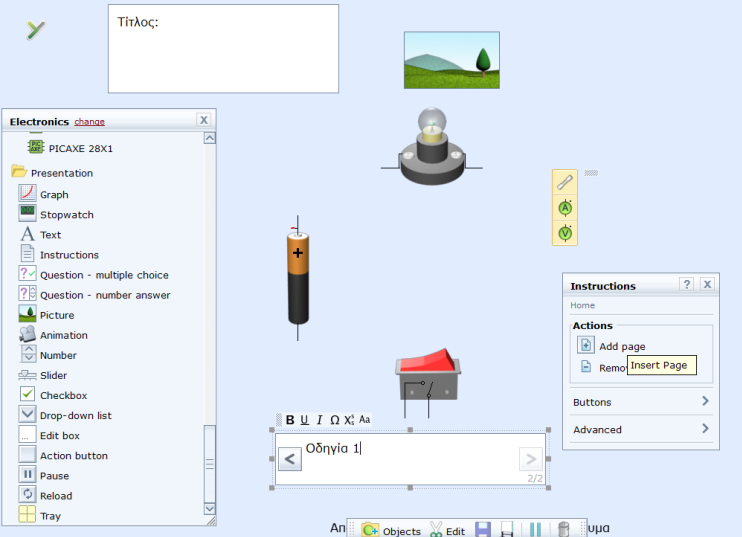The image size is (742, 537).
Task: Select the PICAXE 28X1 chip component
Action: [71, 148]
